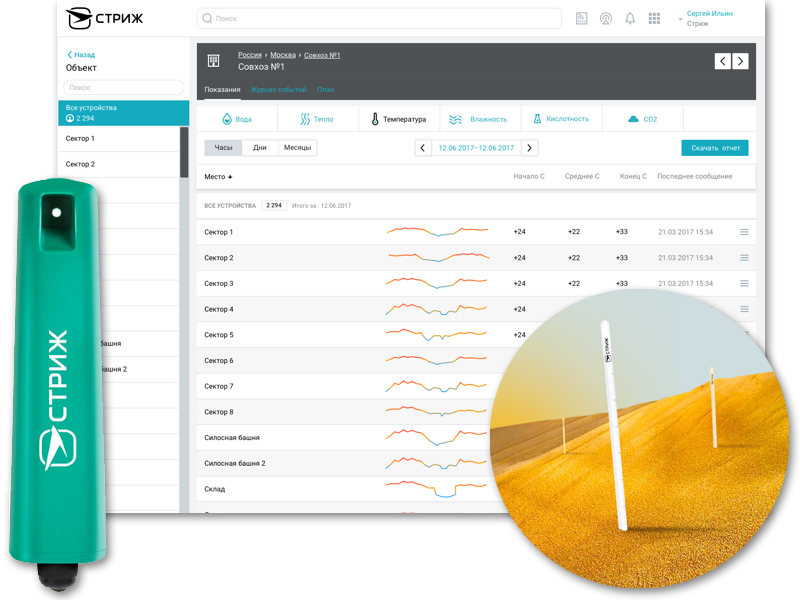Sort table by Место column
800x600 pixels.
tap(218, 177)
